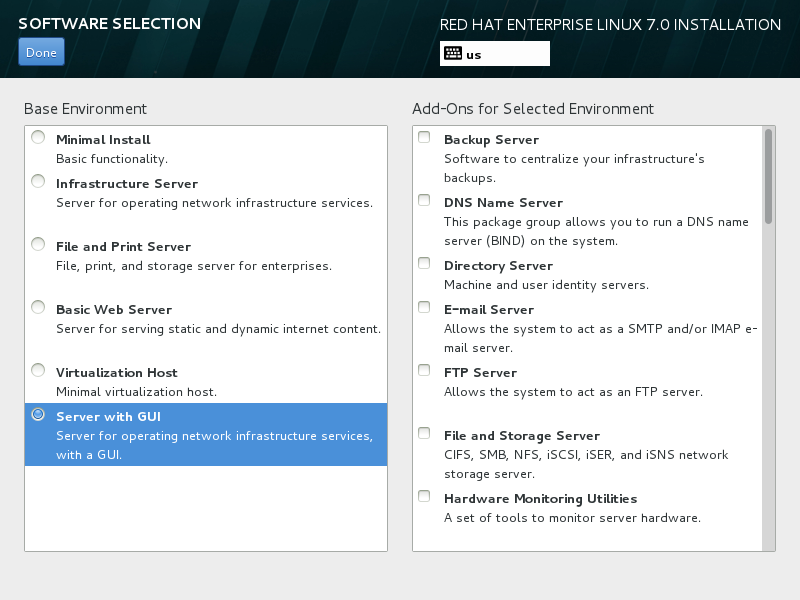Enable E-mail Server add-on
Viewport: 800px width, 600px height.
coord(424,308)
